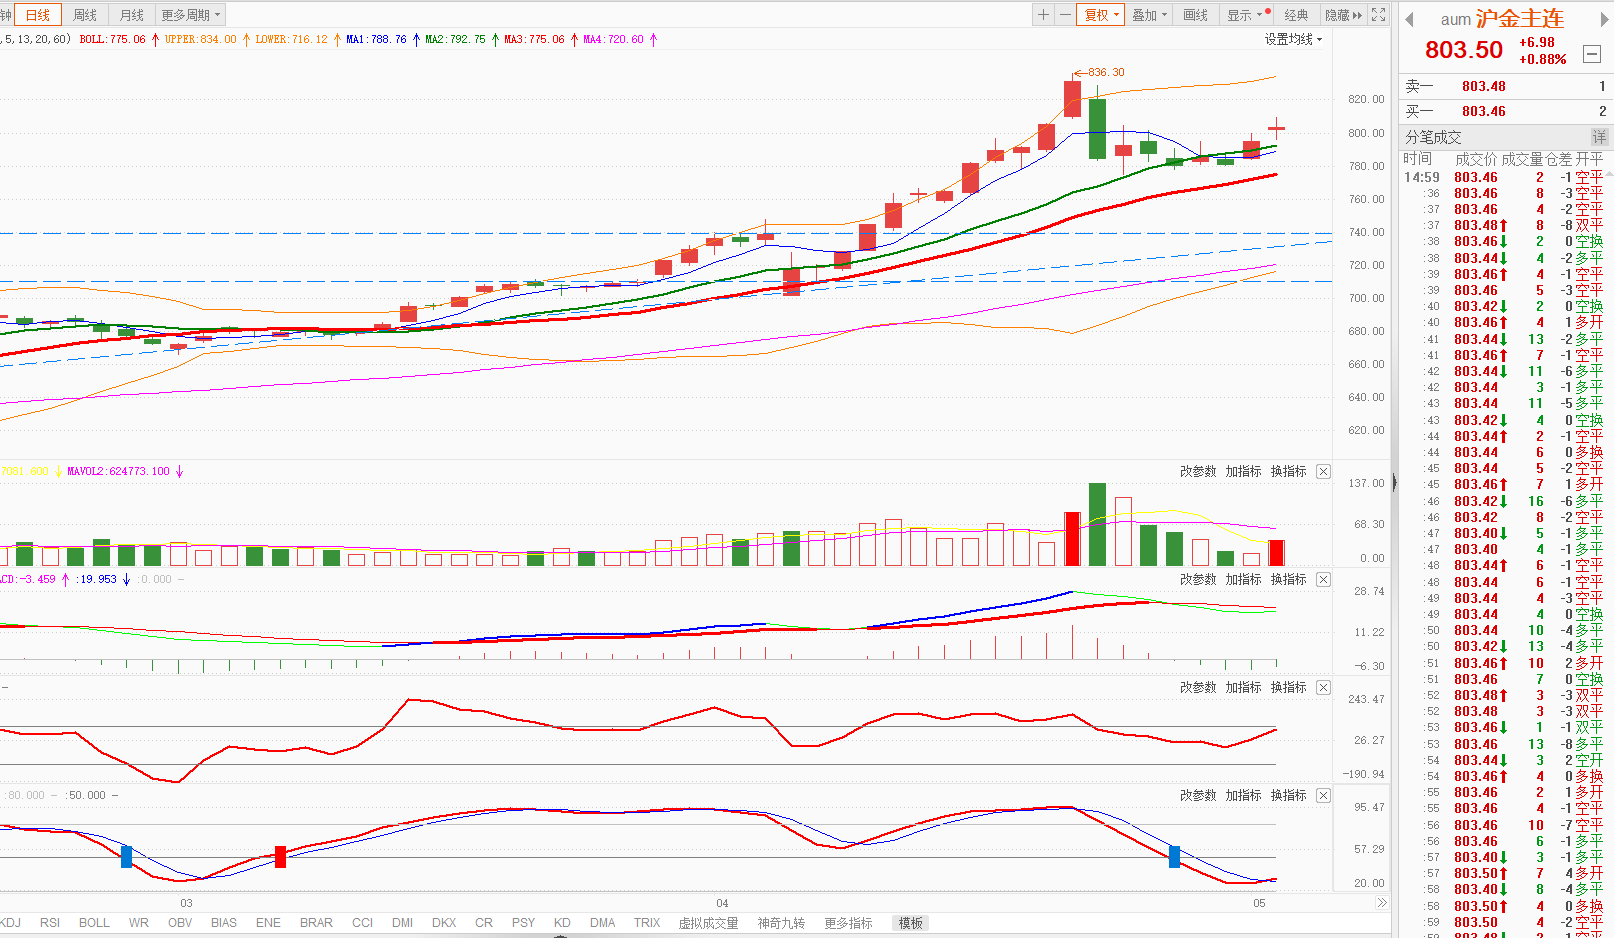Image resolution: width=1614 pixels, height=938 pixels.
Task: Collapse quote panel with minus box
Action: pyautogui.click(x=1592, y=54)
